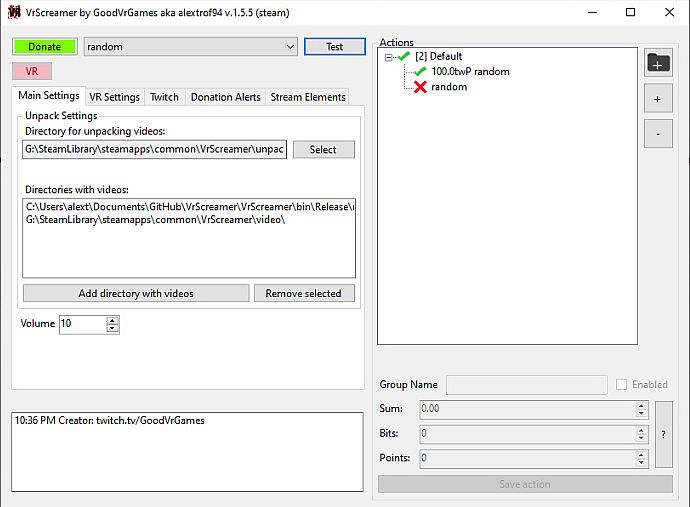This screenshot has height=507, width=690.
Task: Minimize the VrScreamer window
Action: tap(592, 12)
